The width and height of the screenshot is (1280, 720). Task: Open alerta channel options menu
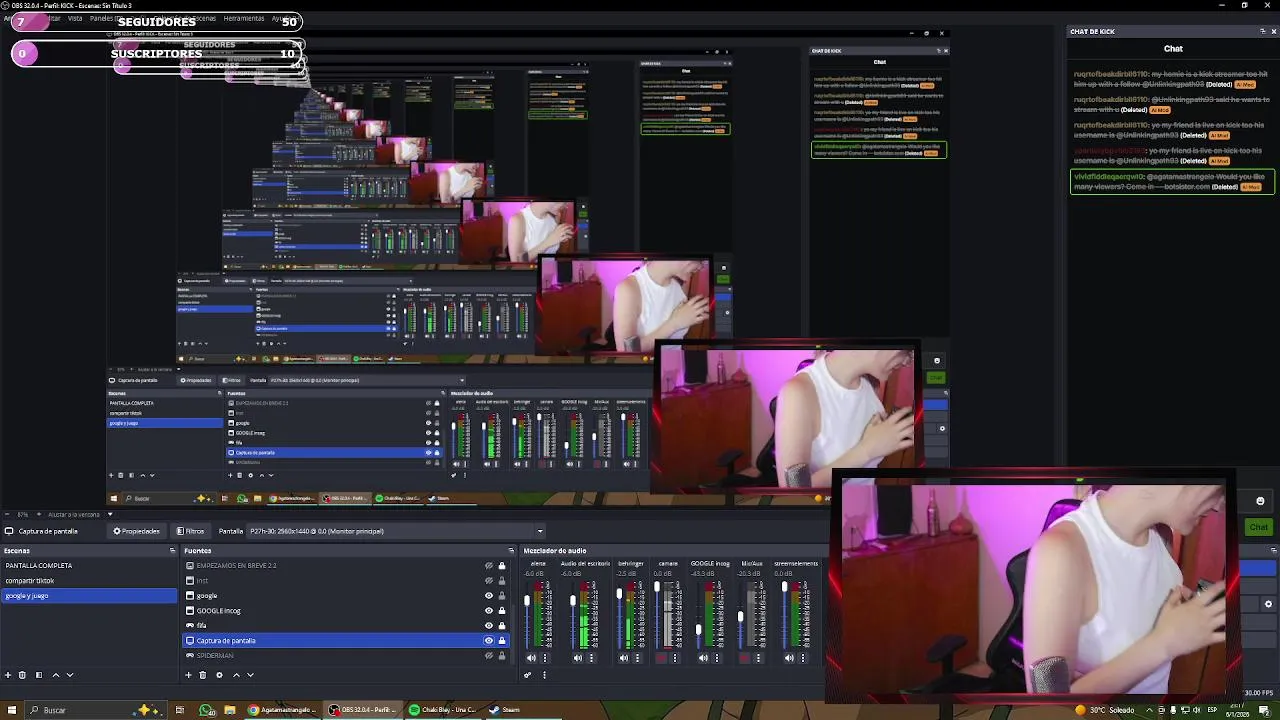(x=545, y=658)
